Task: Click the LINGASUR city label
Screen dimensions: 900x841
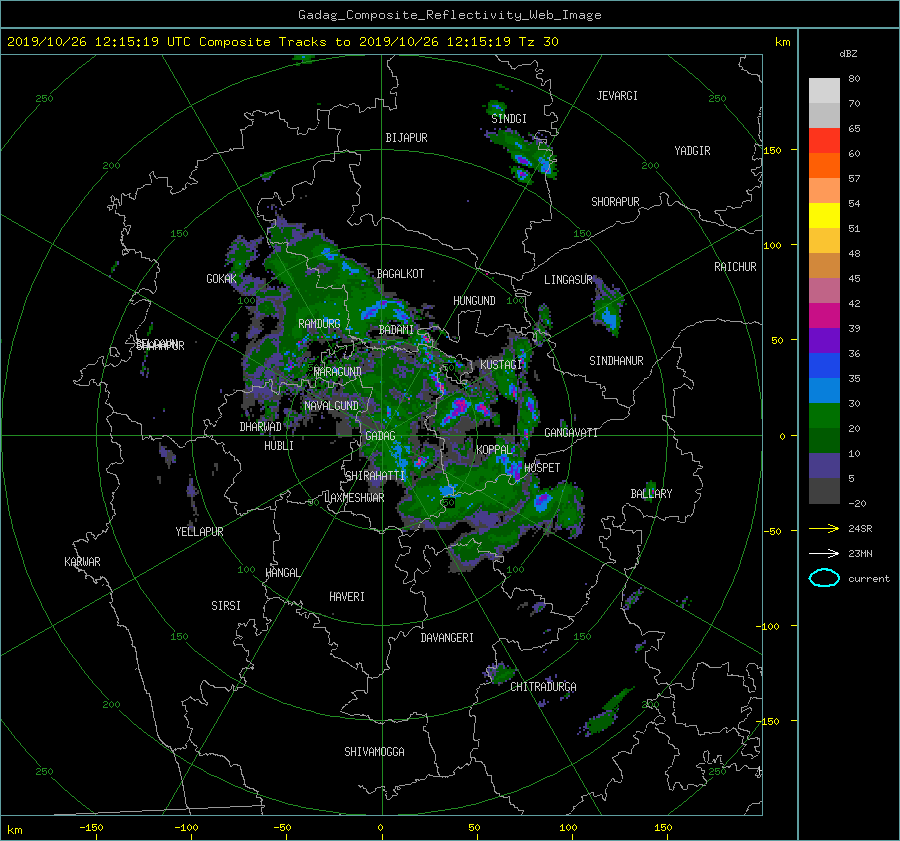Action: tap(568, 280)
